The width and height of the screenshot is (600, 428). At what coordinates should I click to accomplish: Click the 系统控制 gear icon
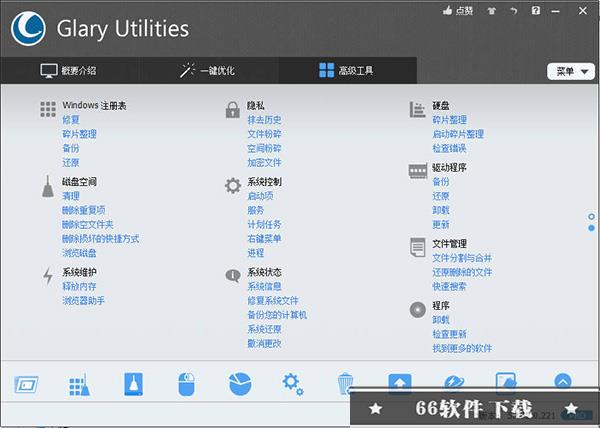(233, 186)
